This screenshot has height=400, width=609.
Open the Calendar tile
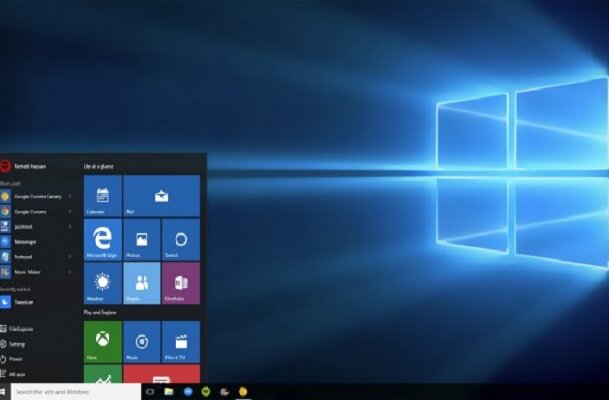[102, 196]
